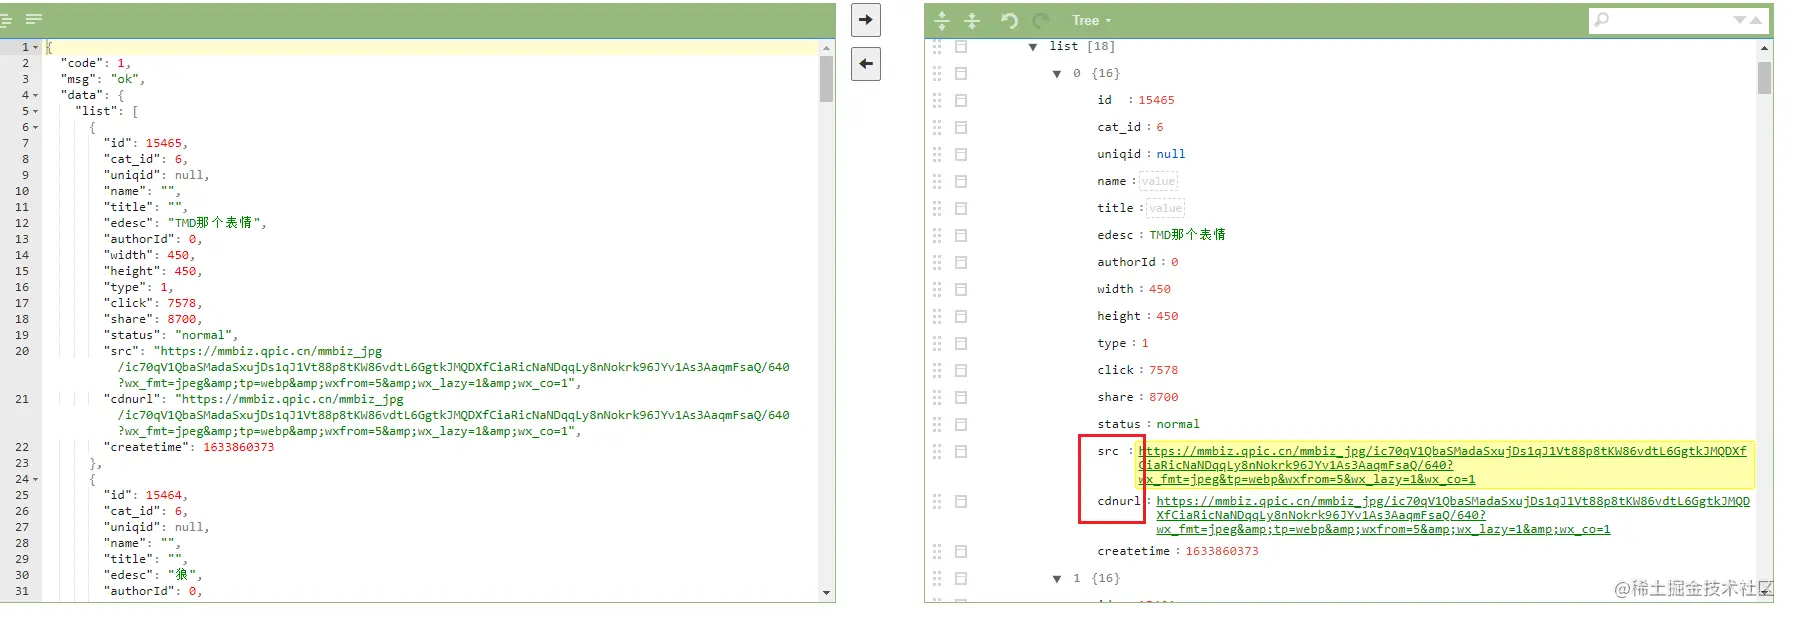Select id value 15465 in tree

pos(1156,100)
